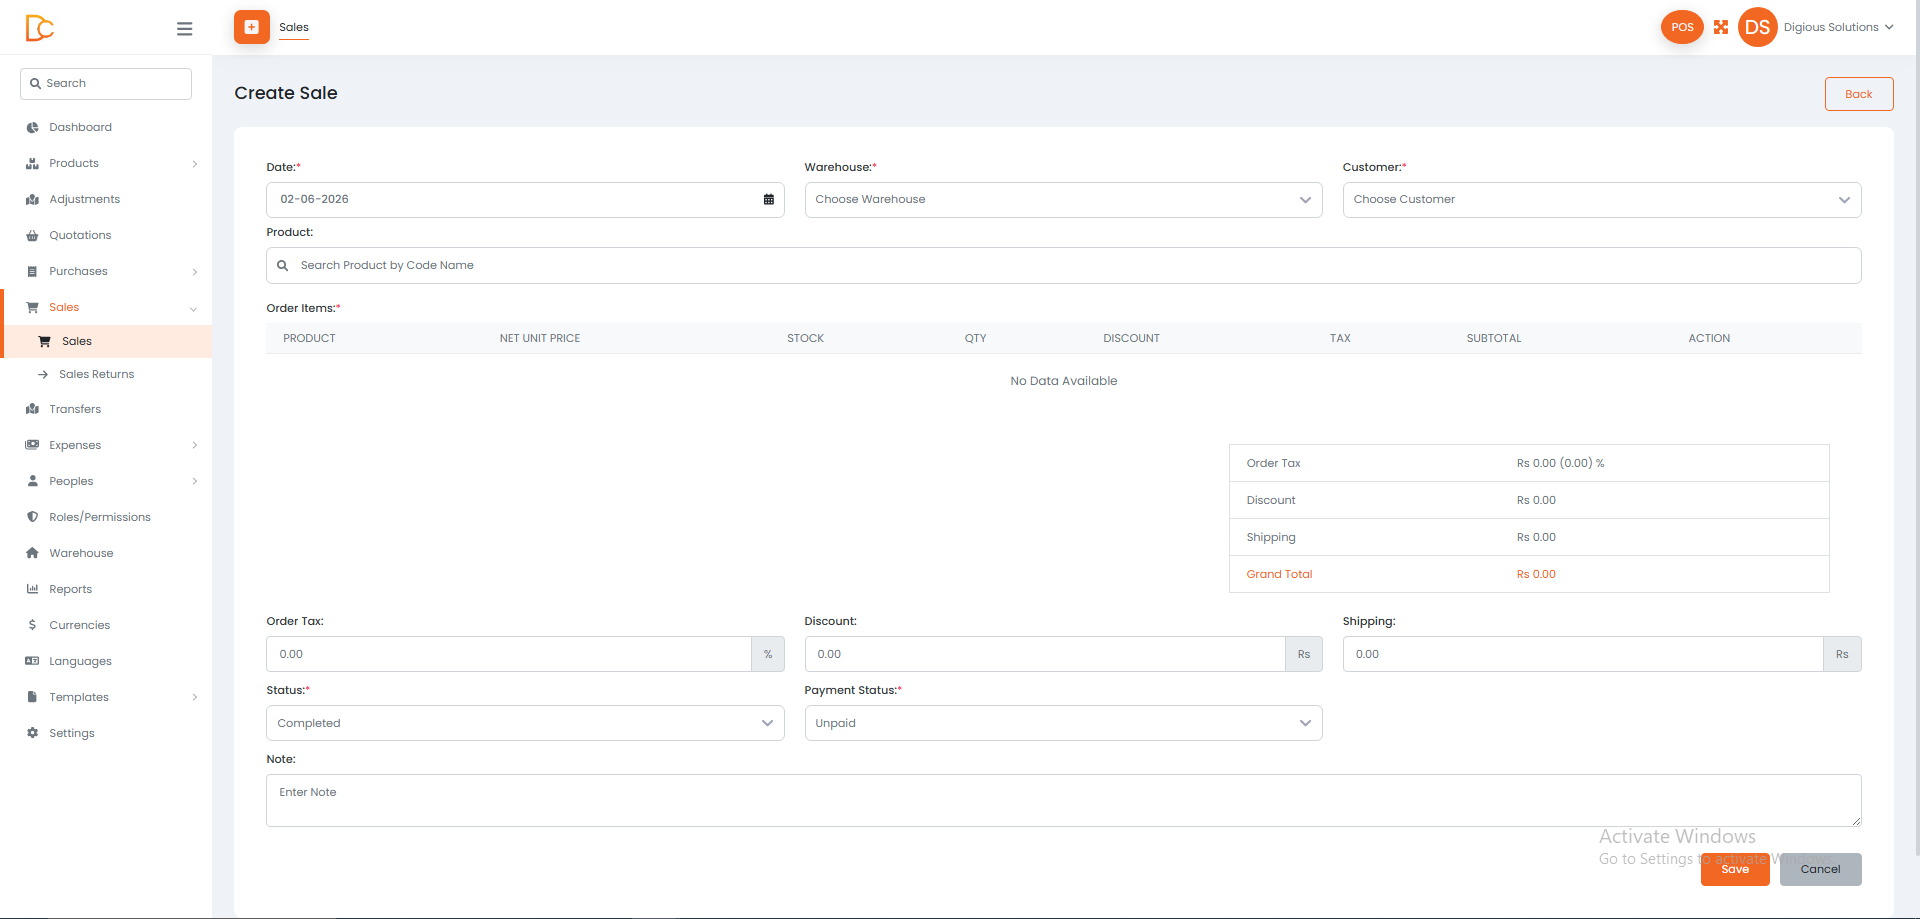The image size is (1920, 919).
Task: Click the Order Tax input field
Action: pyautogui.click(x=508, y=654)
